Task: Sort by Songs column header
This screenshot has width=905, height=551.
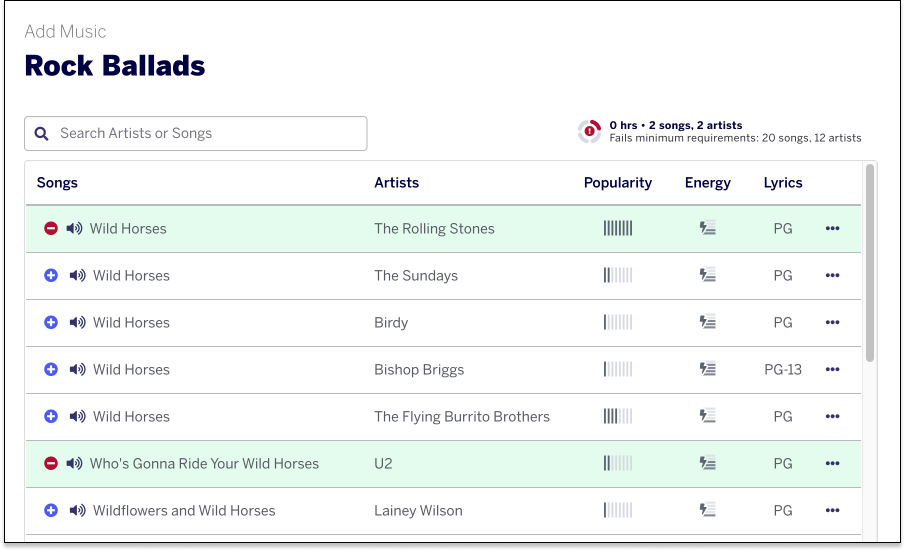Action: pos(57,183)
